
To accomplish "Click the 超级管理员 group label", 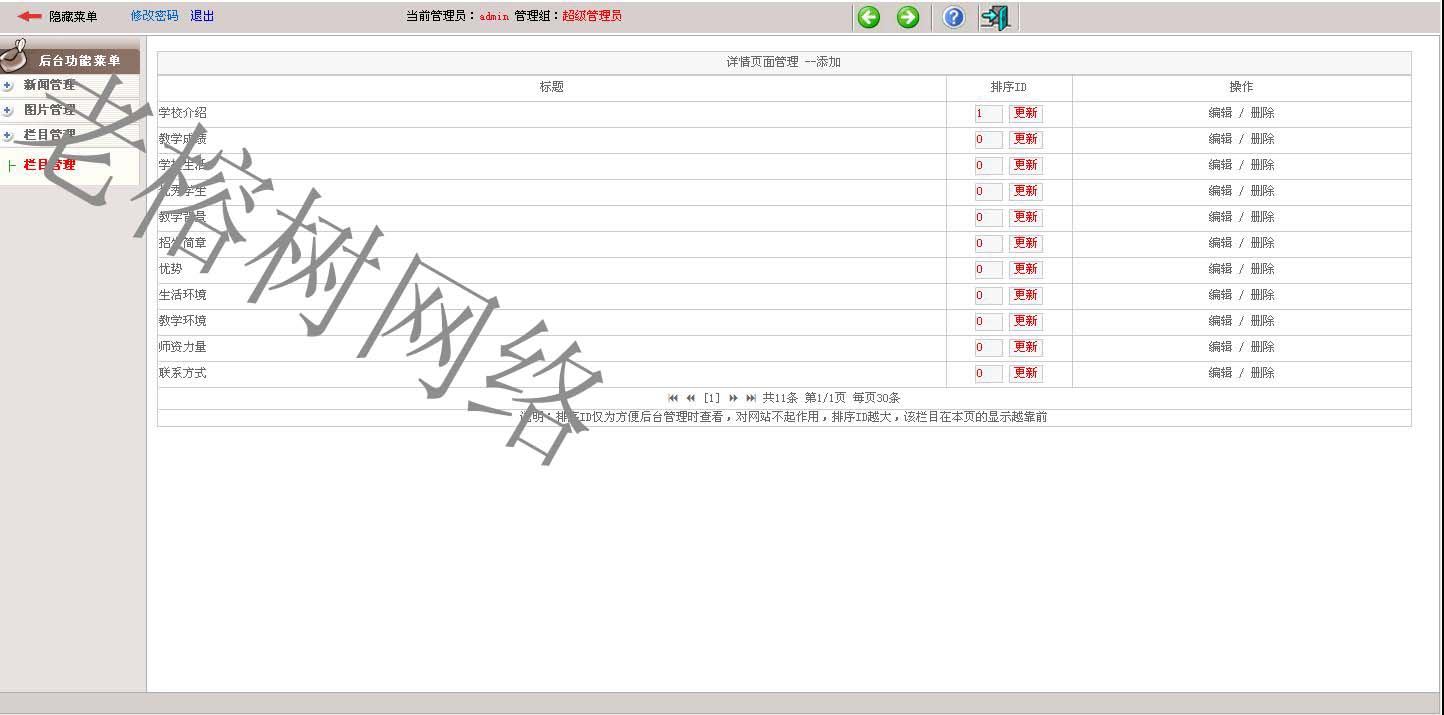I will (592, 16).
